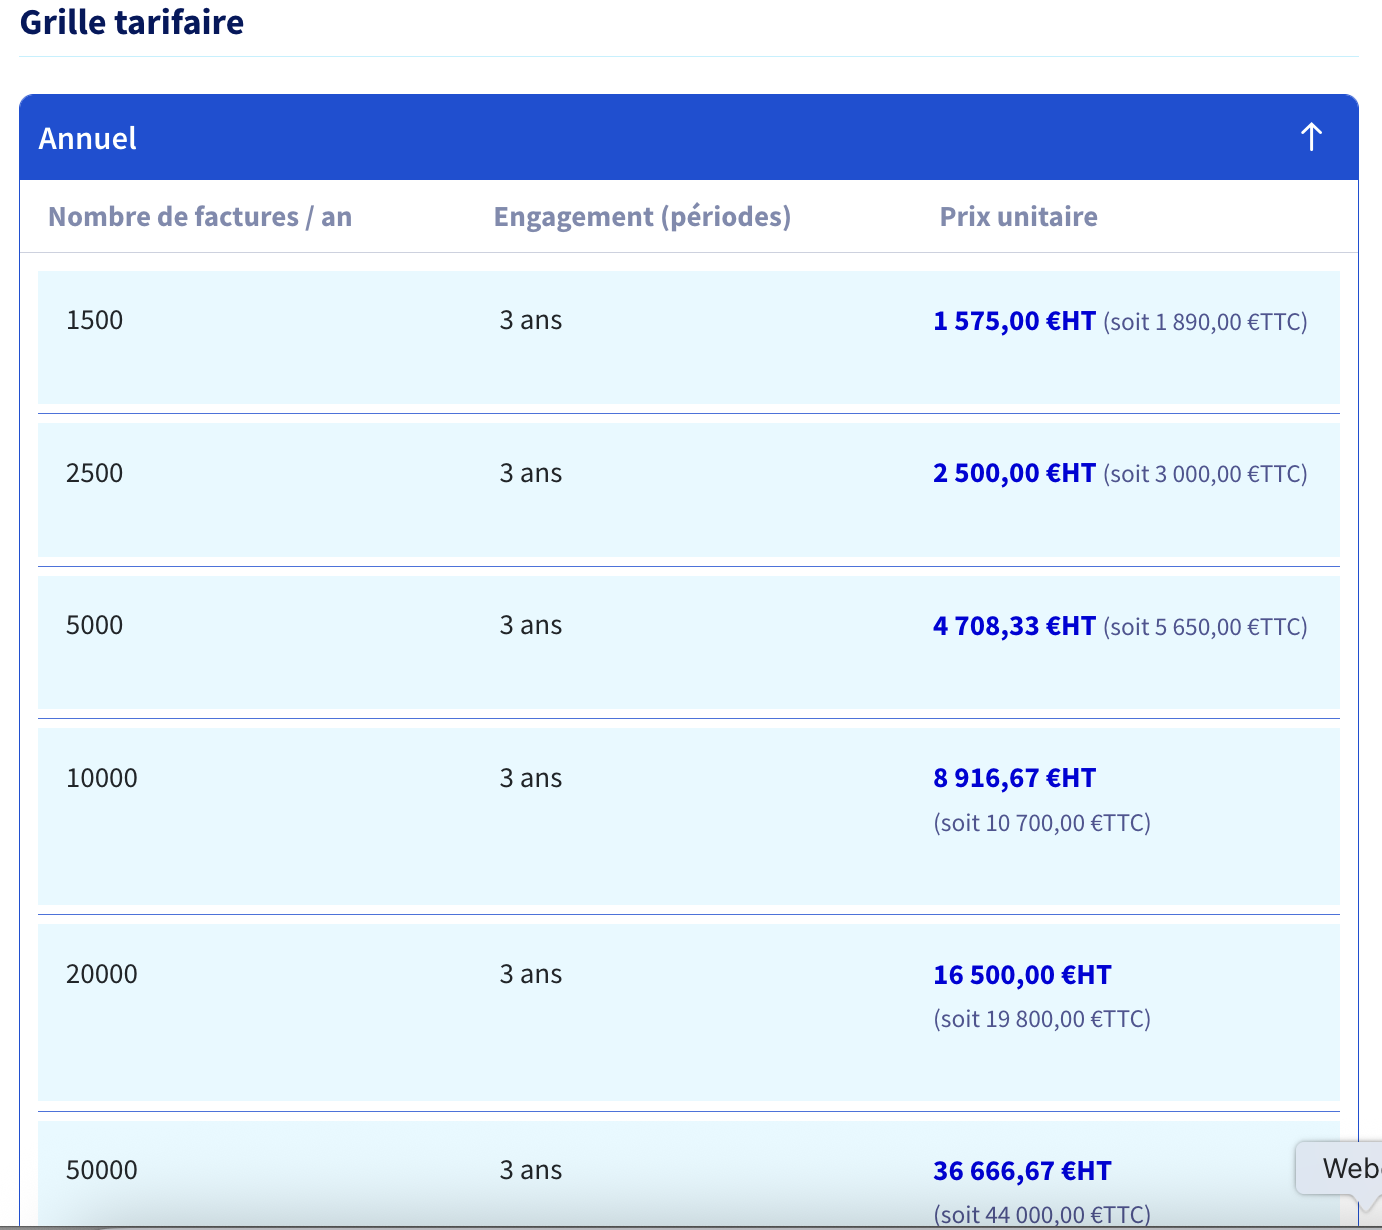This screenshot has height=1230, width=1382.
Task: Click the Prix unitaire column header
Action: (1018, 217)
